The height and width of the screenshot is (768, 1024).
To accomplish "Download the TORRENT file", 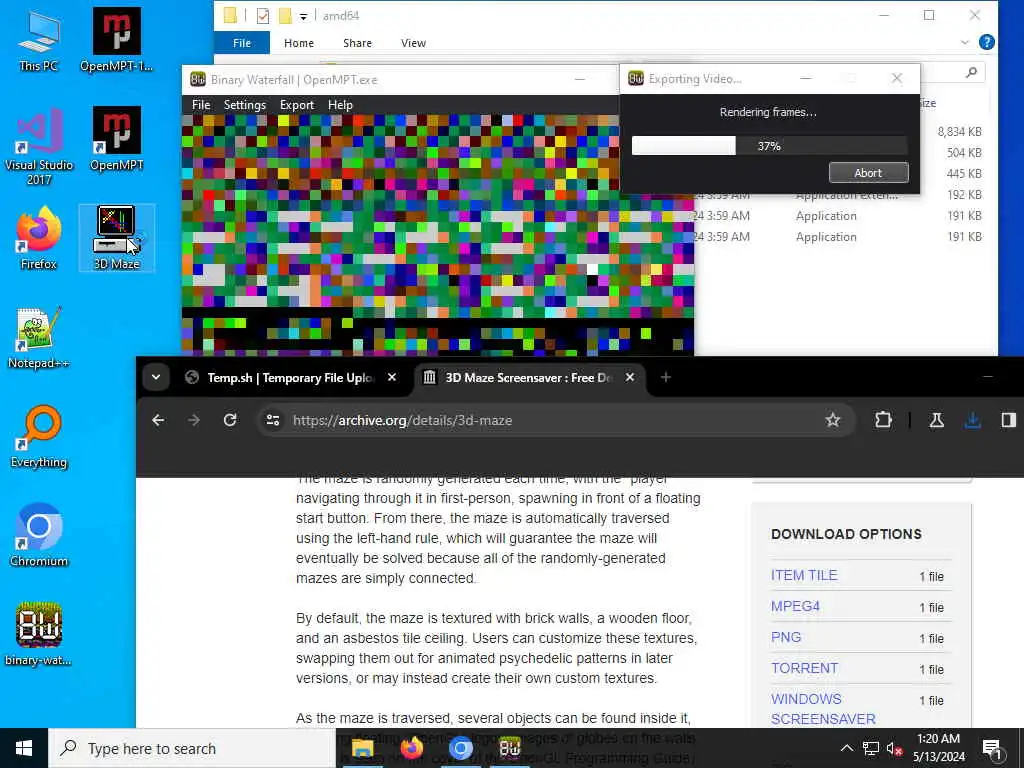I will click(x=804, y=667).
